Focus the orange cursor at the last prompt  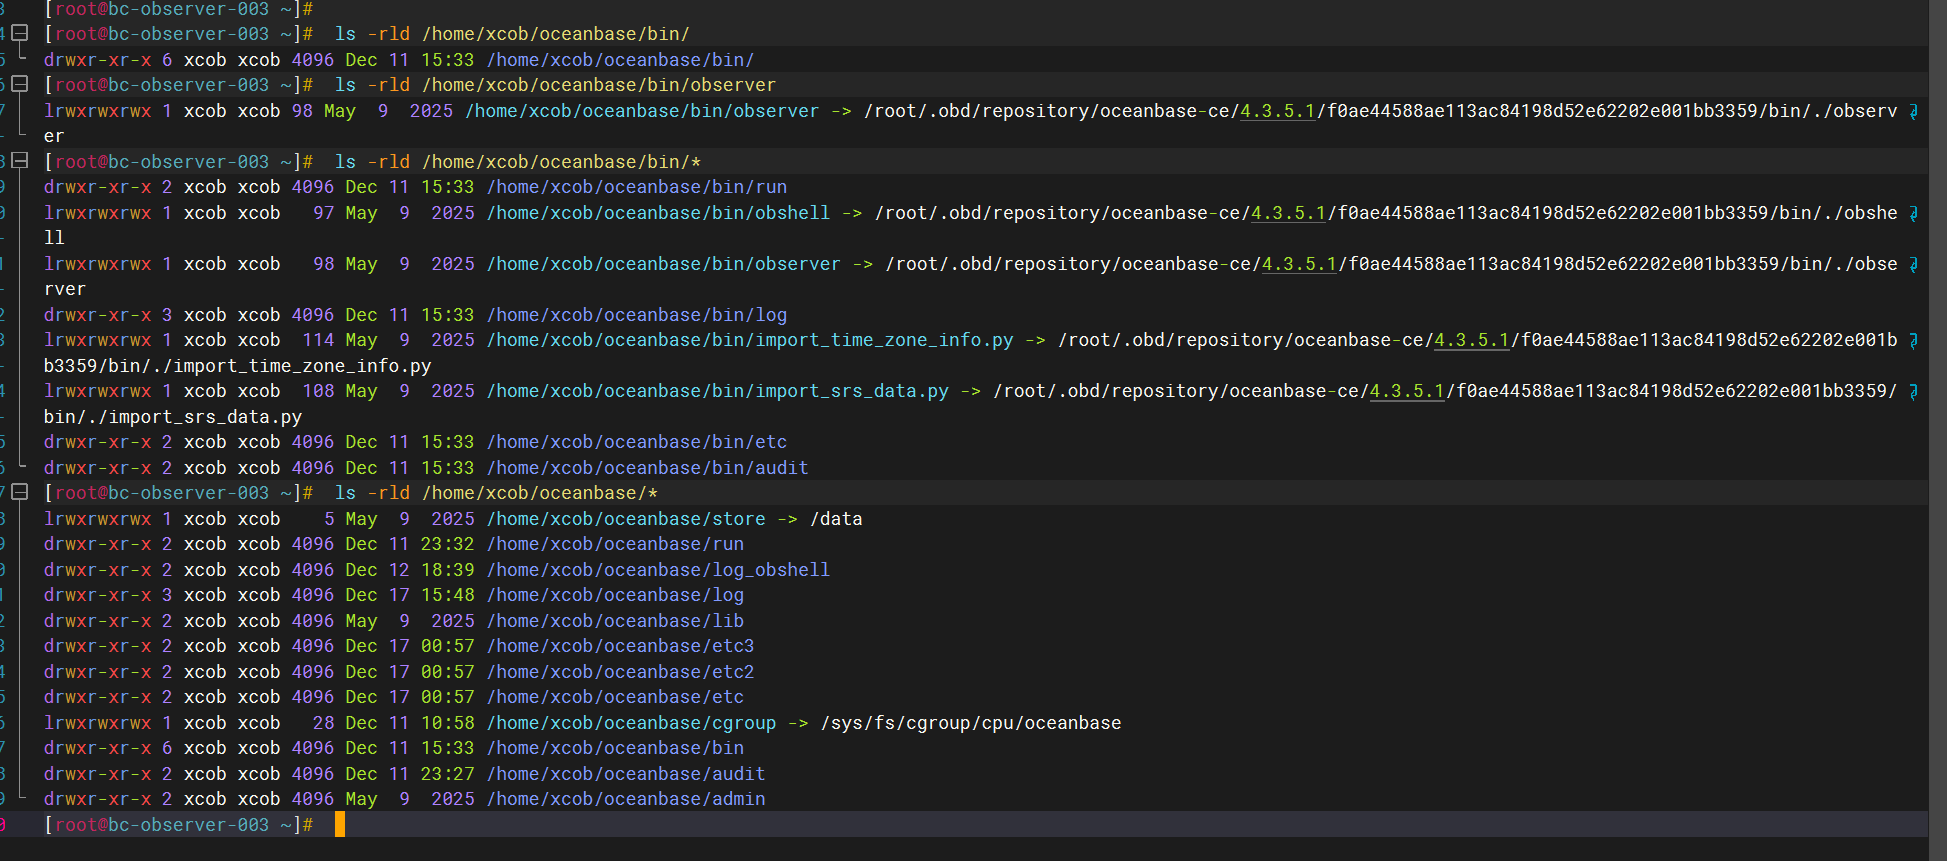[x=340, y=824]
